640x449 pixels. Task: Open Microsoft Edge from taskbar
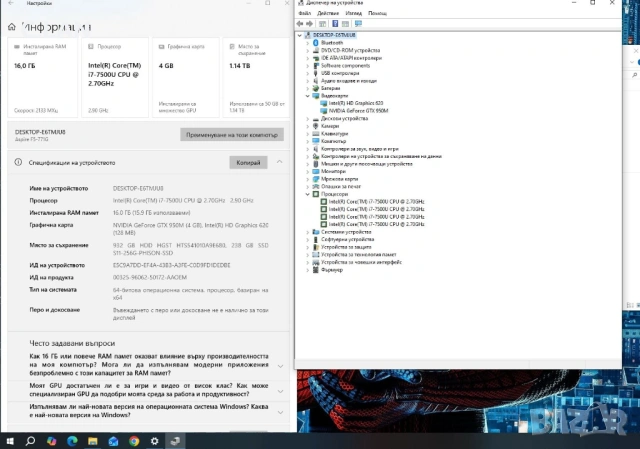click(x=72, y=441)
